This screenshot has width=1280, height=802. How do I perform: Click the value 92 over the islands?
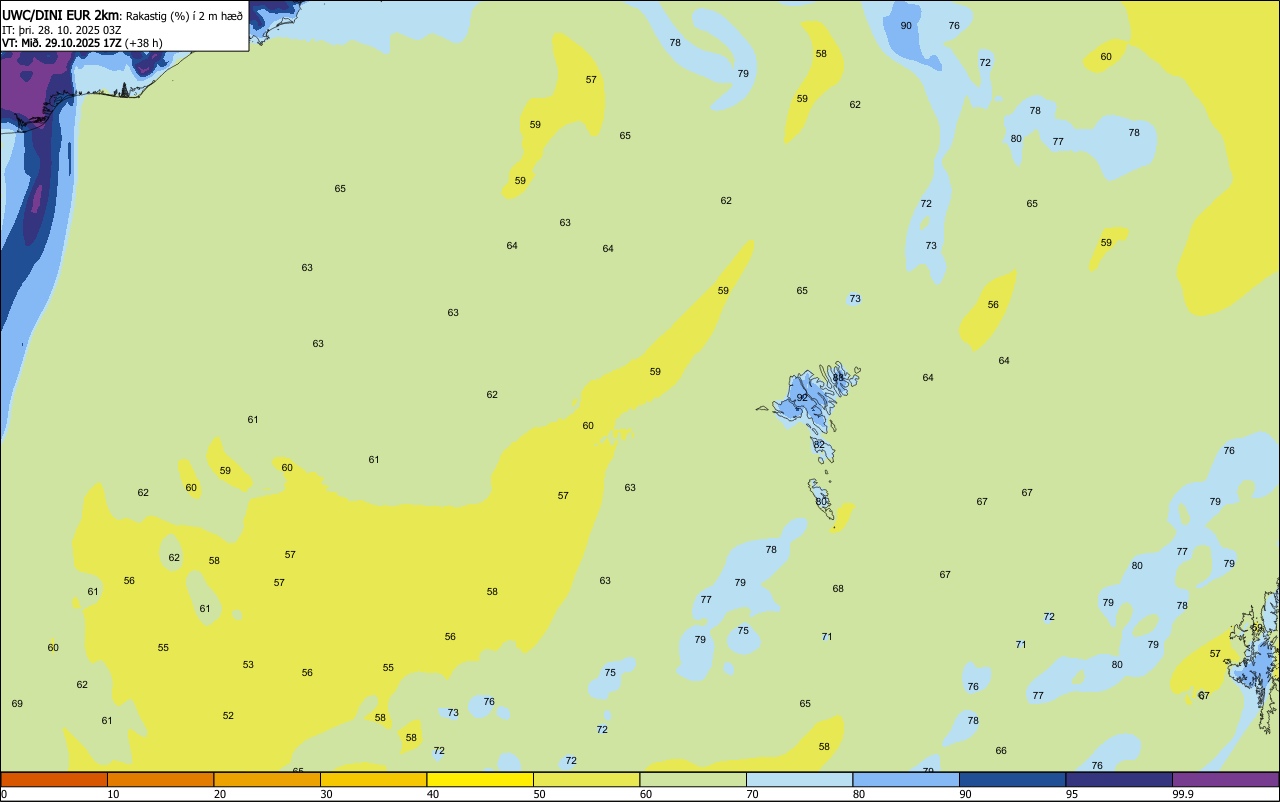[802, 398]
